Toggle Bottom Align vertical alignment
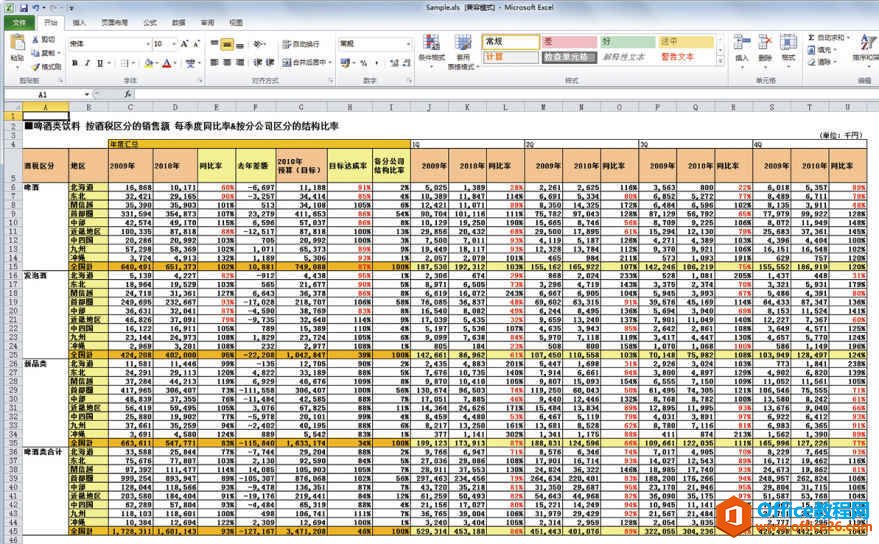879x544 pixels. (x=240, y=44)
